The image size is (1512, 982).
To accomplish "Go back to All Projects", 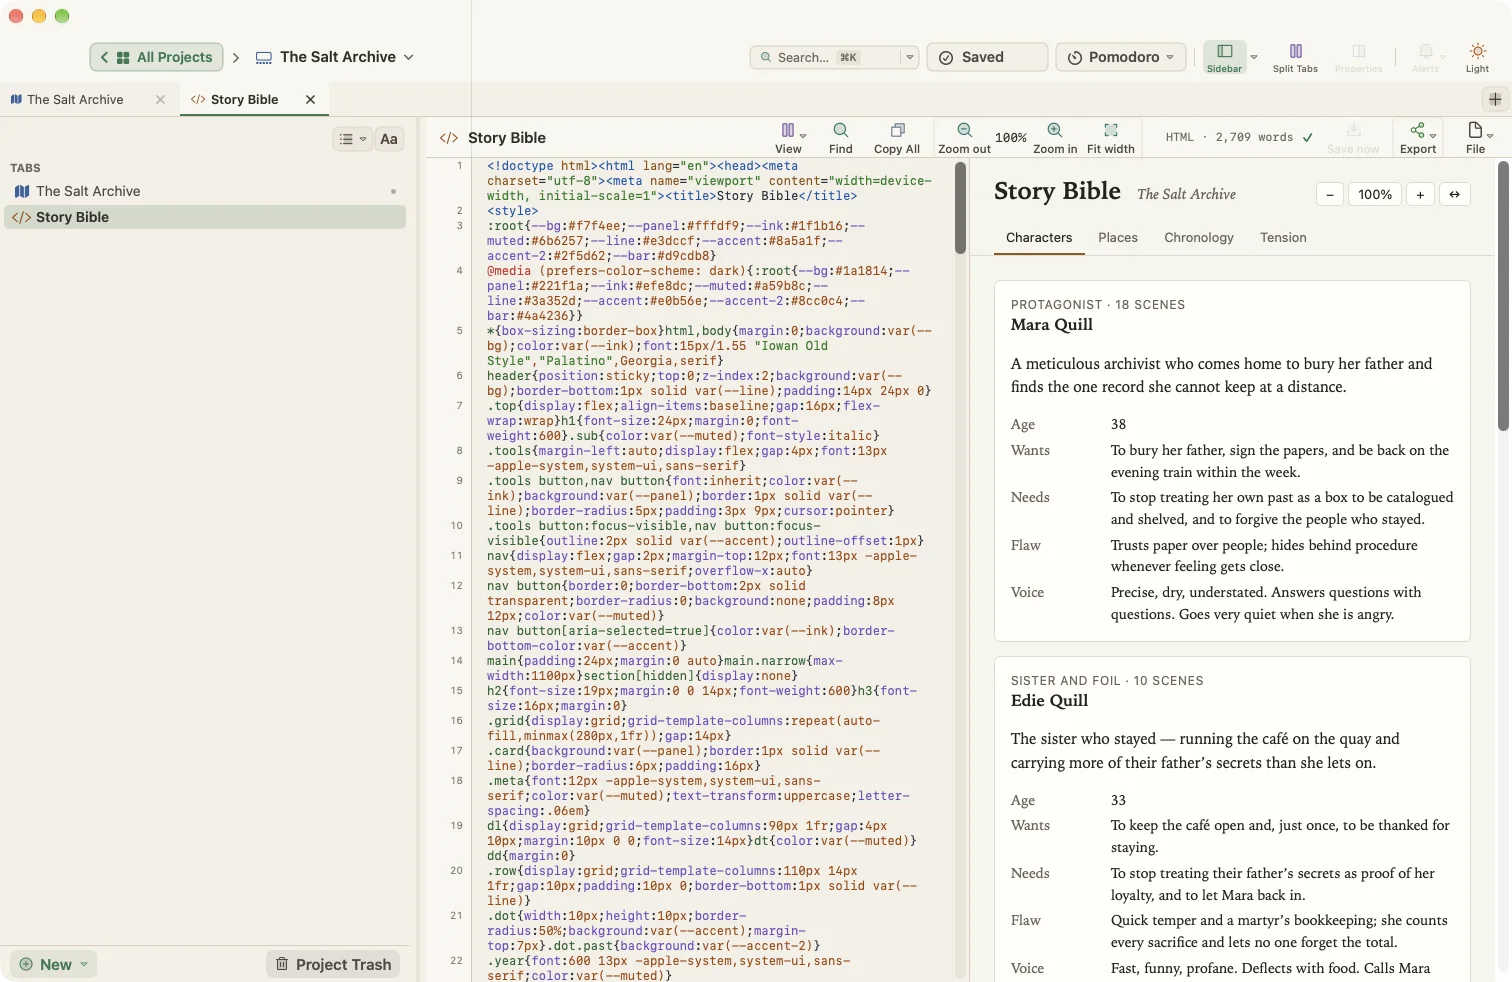I will click(x=157, y=57).
